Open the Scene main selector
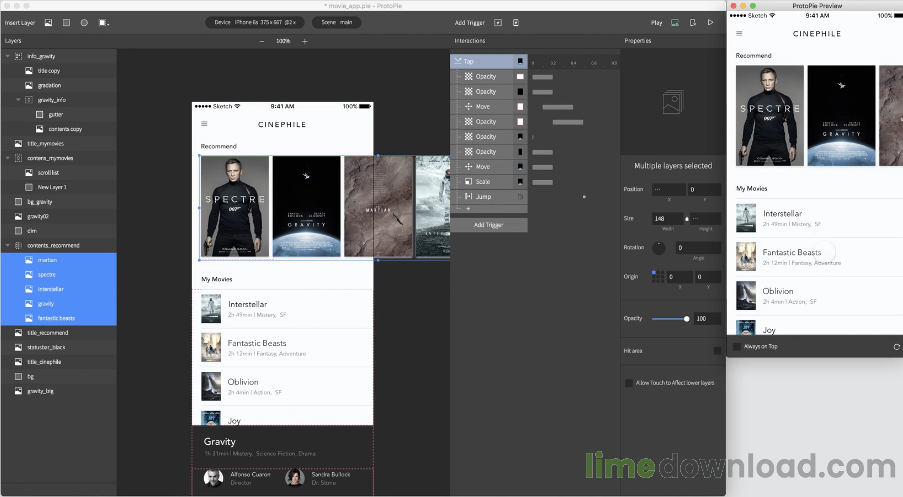 [336, 22]
